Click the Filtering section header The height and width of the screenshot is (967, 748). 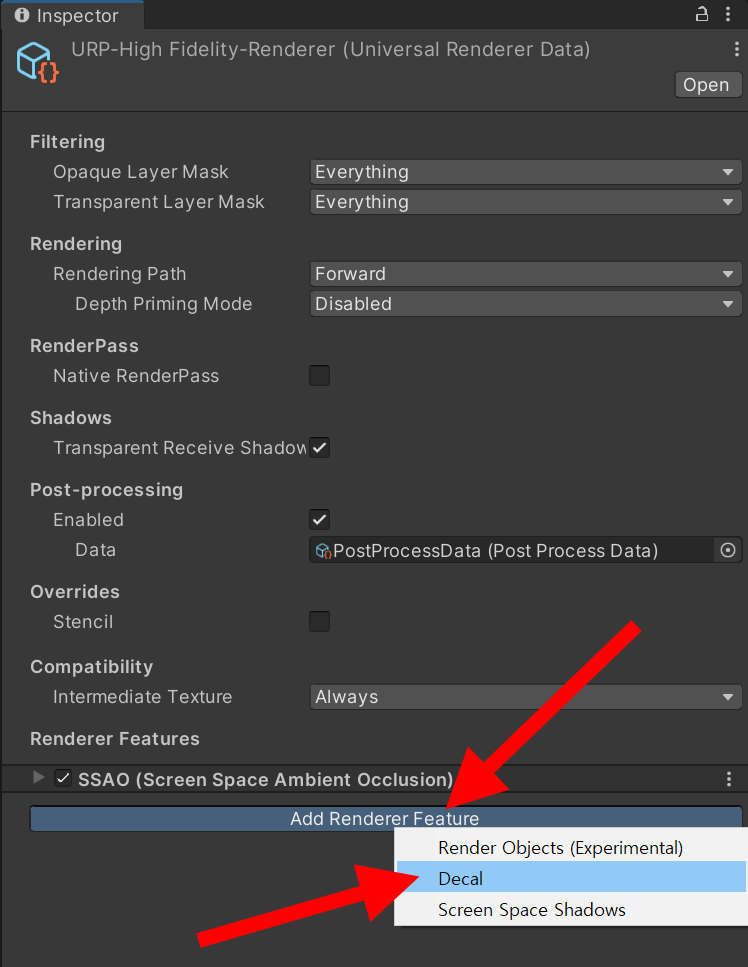point(68,142)
